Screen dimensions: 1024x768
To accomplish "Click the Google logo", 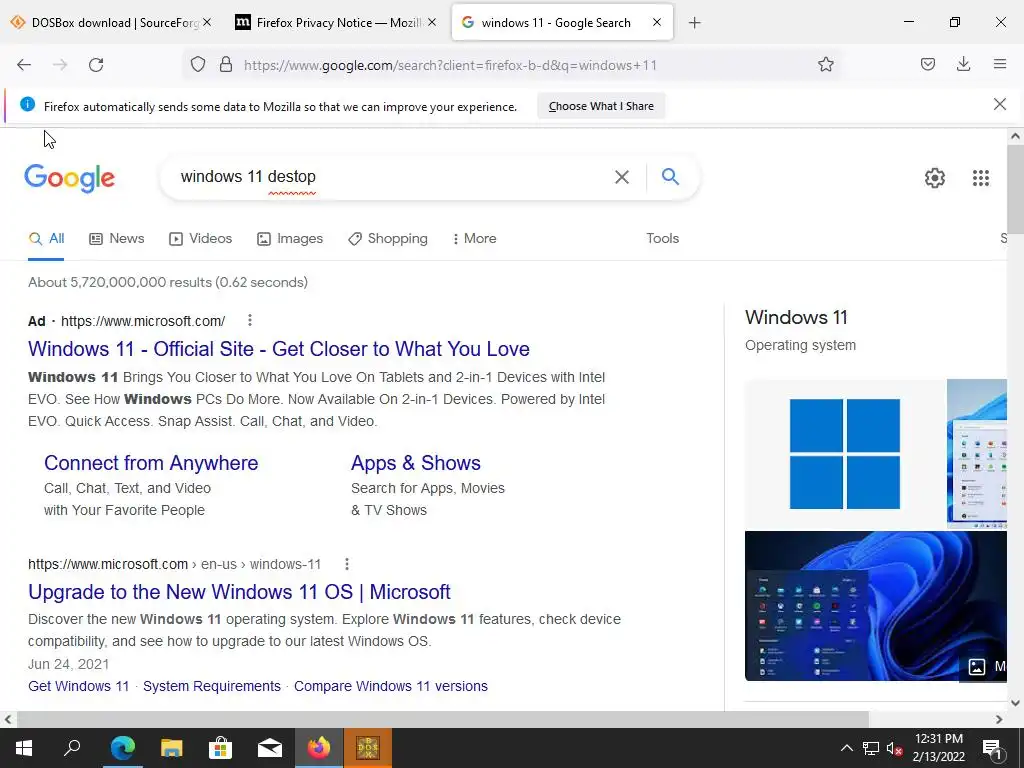I will pos(70,178).
